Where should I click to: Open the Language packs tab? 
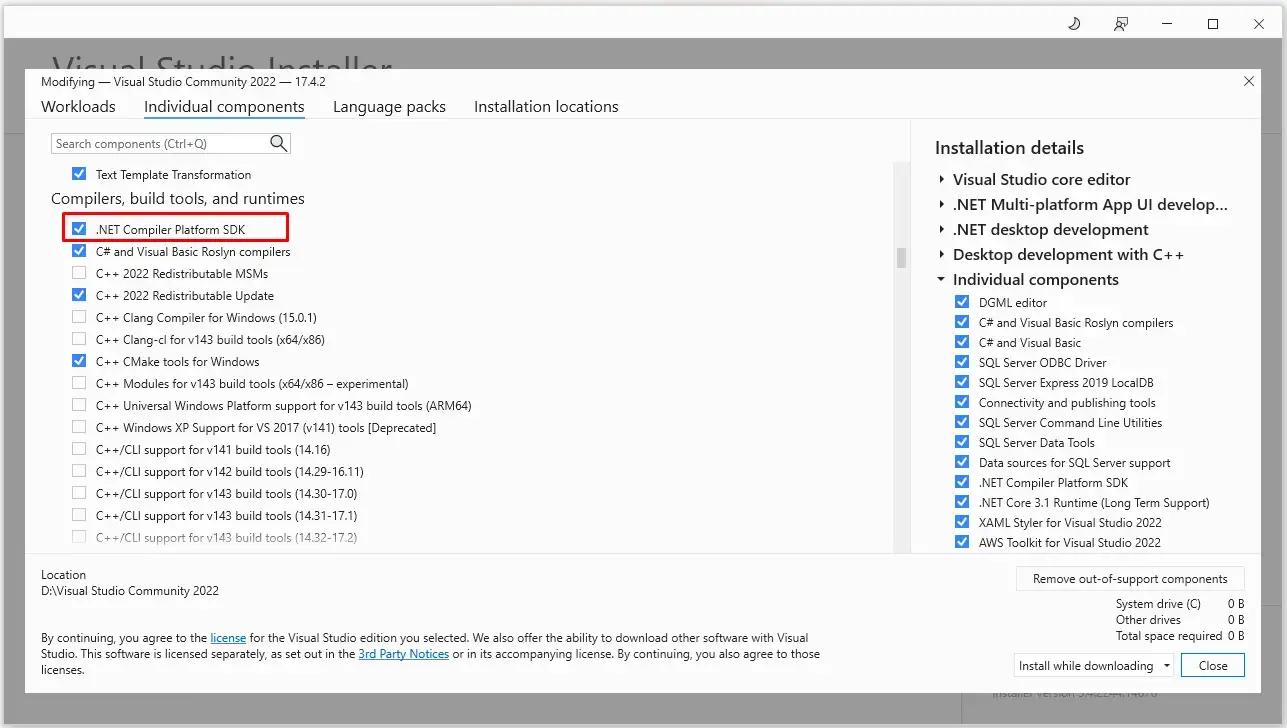coord(389,107)
